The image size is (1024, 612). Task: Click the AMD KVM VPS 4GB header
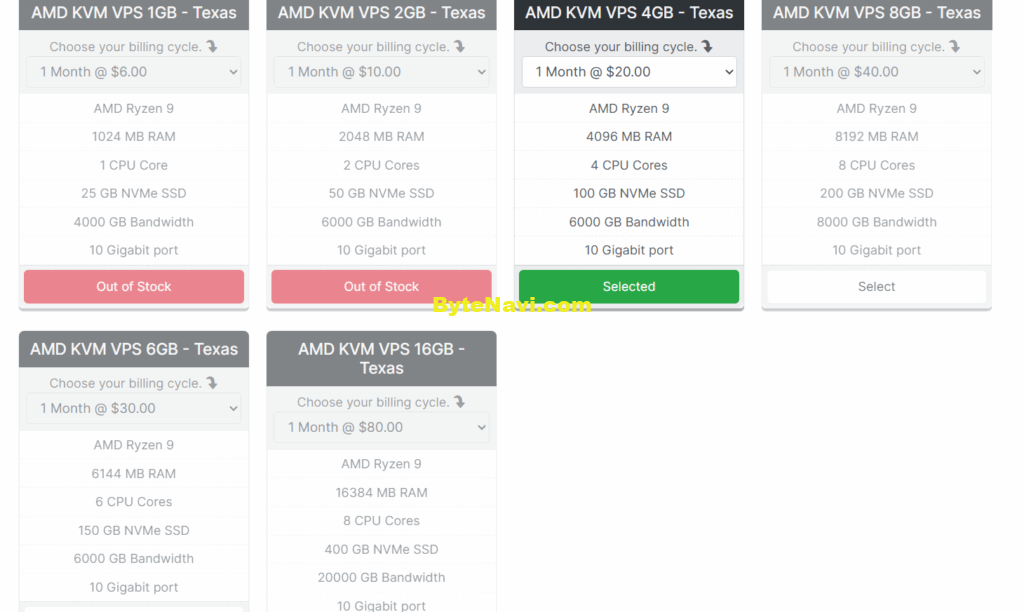(629, 13)
